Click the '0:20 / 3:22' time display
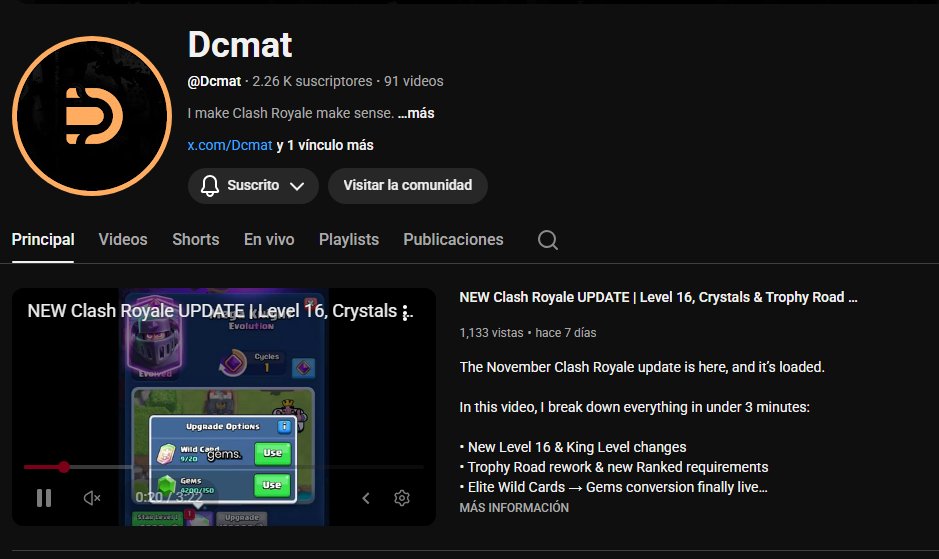 point(169,497)
